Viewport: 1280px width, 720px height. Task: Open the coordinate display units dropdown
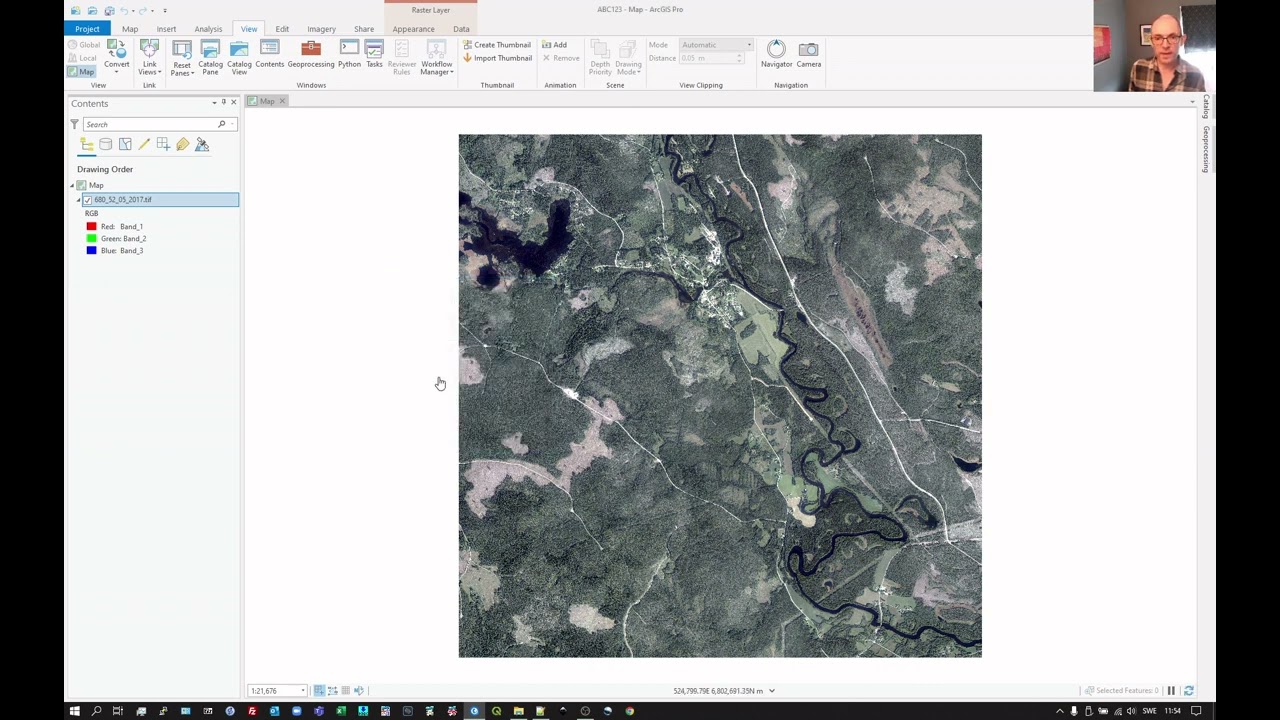(x=771, y=691)
